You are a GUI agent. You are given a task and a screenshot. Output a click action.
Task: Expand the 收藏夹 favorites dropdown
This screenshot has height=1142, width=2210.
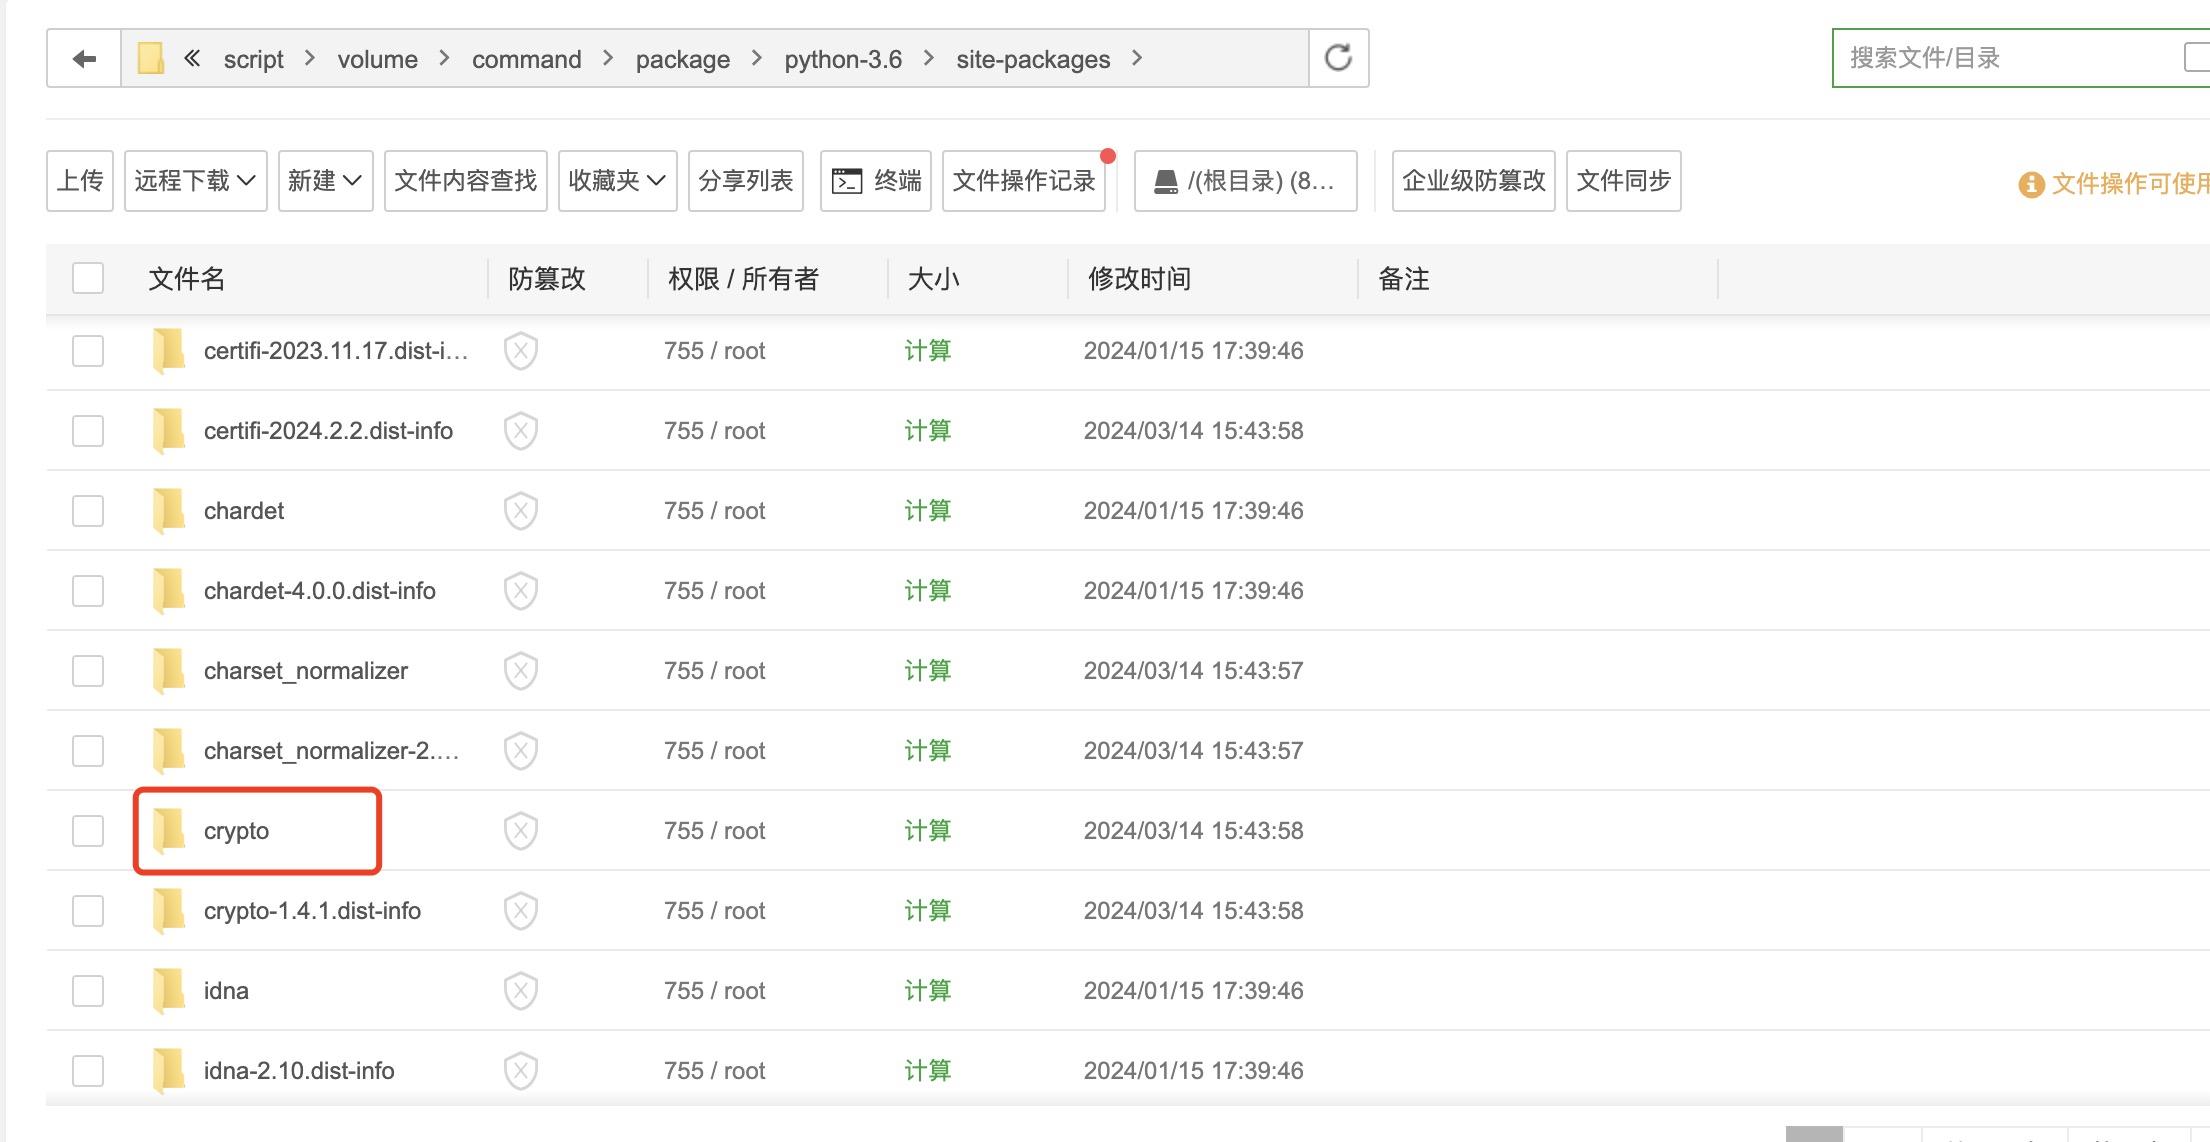[617, 181]
